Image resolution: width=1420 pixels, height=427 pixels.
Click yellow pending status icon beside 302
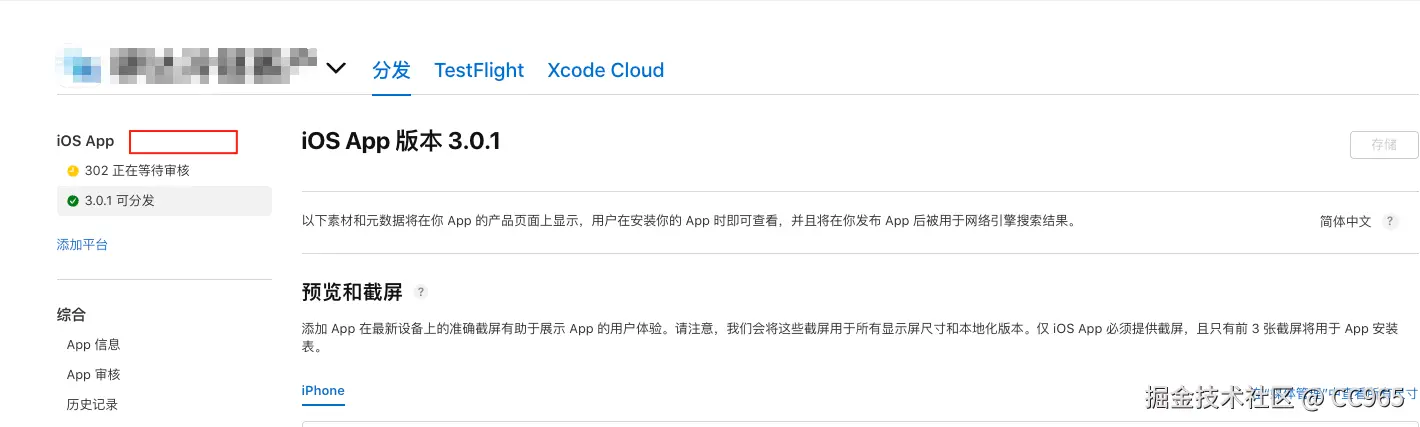[x=72, y=171]
